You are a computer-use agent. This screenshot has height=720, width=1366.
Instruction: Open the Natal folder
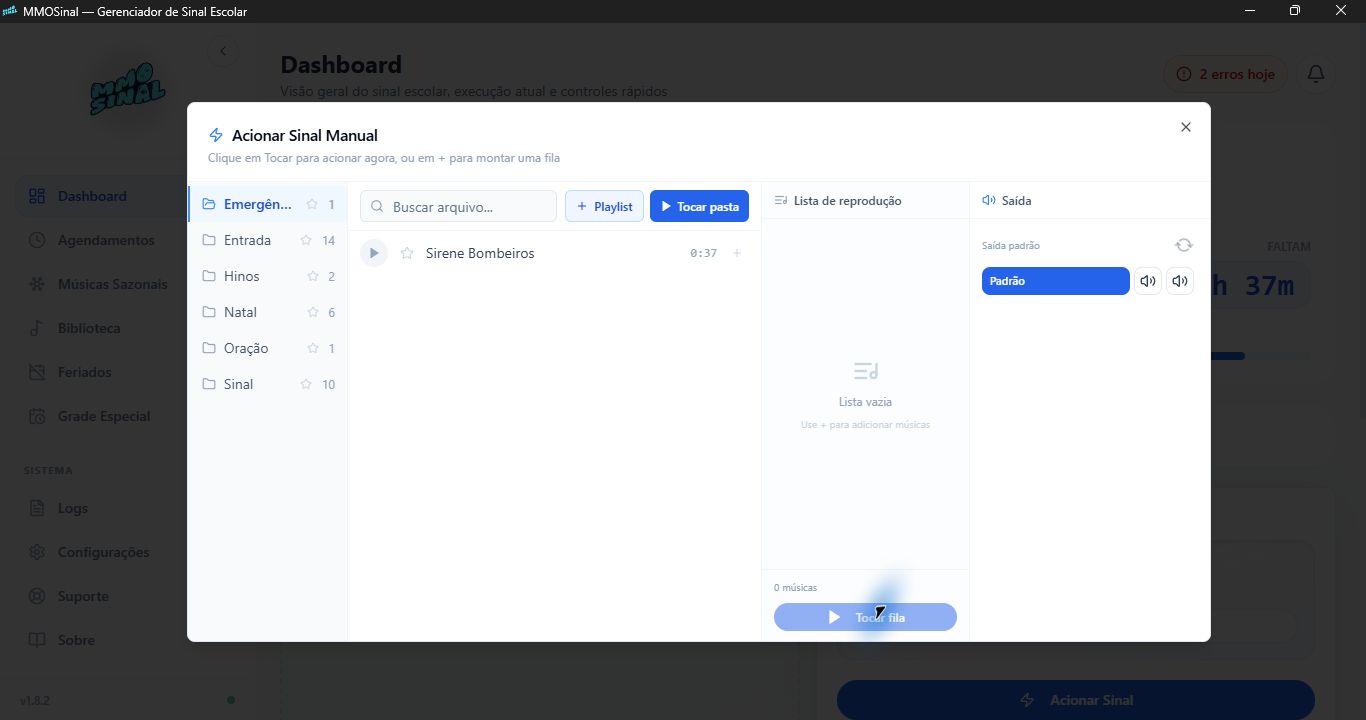267,312
